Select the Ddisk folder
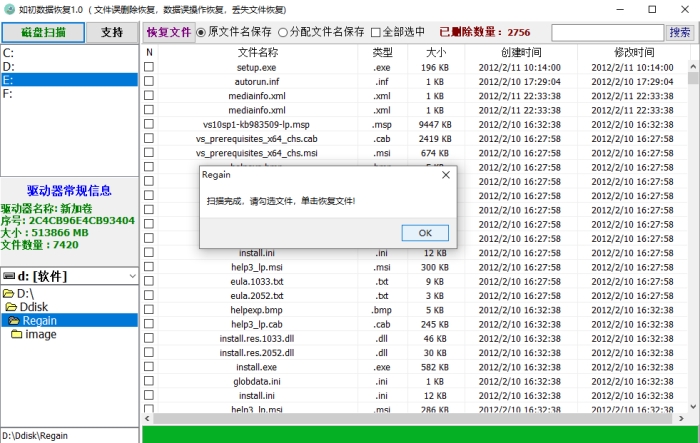The image size is (700, 443). click(x=26, y=307)
